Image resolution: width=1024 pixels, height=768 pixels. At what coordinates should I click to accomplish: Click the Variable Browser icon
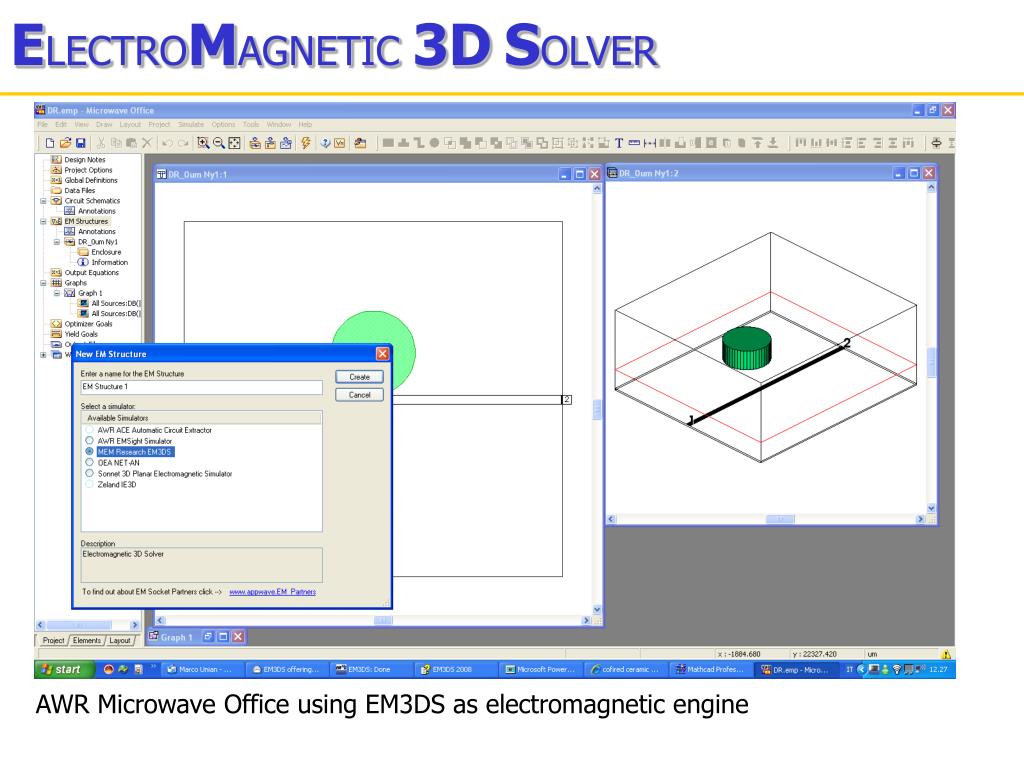pyautogui.click(x=340, y=143)
